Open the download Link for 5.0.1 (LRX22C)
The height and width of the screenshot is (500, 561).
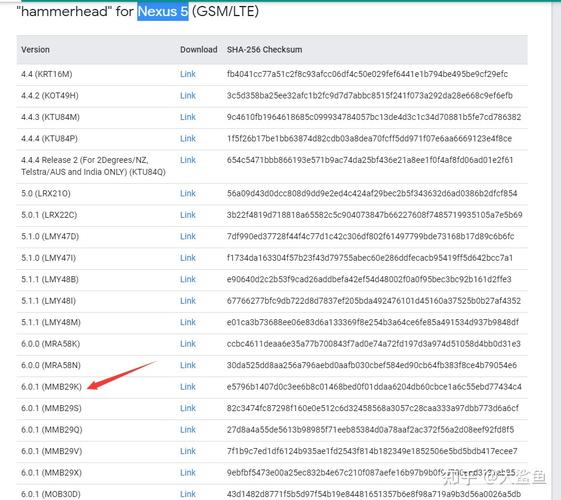188,215
